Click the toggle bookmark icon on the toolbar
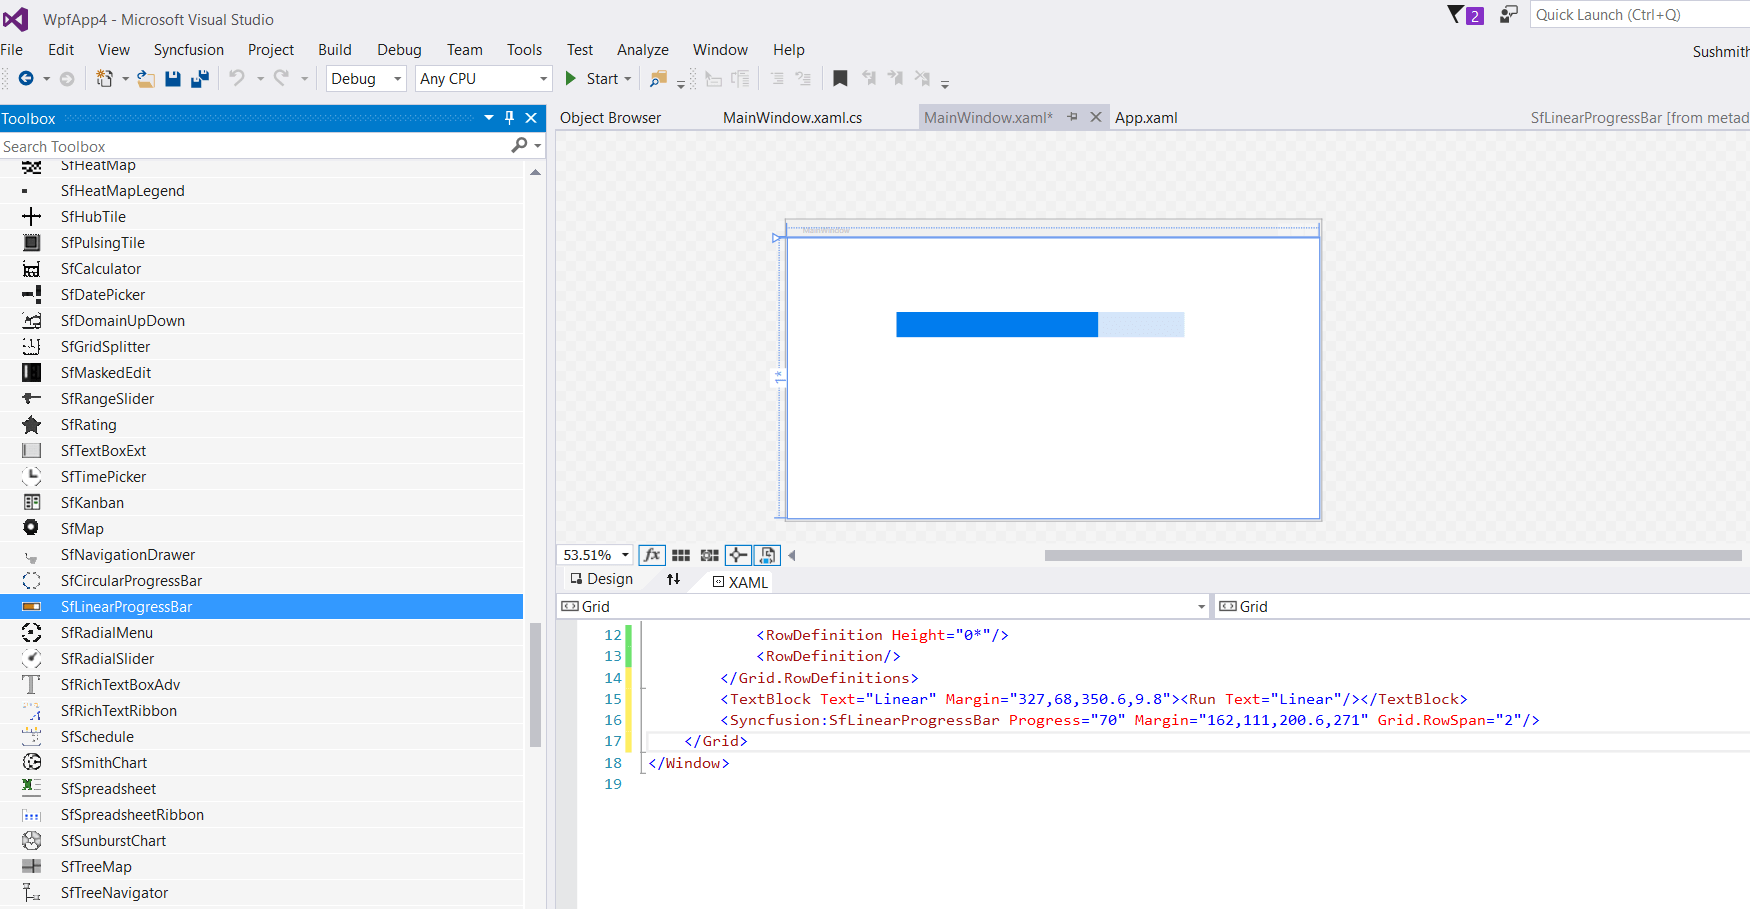This screenshot has width=1750, height=909. pos(840,78)
